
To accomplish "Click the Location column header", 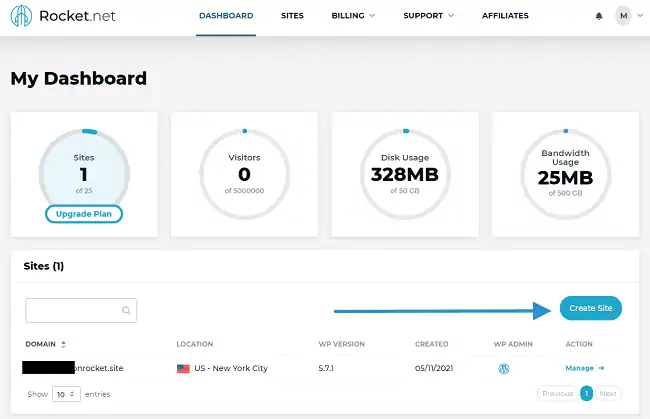I will coord(194,344).
